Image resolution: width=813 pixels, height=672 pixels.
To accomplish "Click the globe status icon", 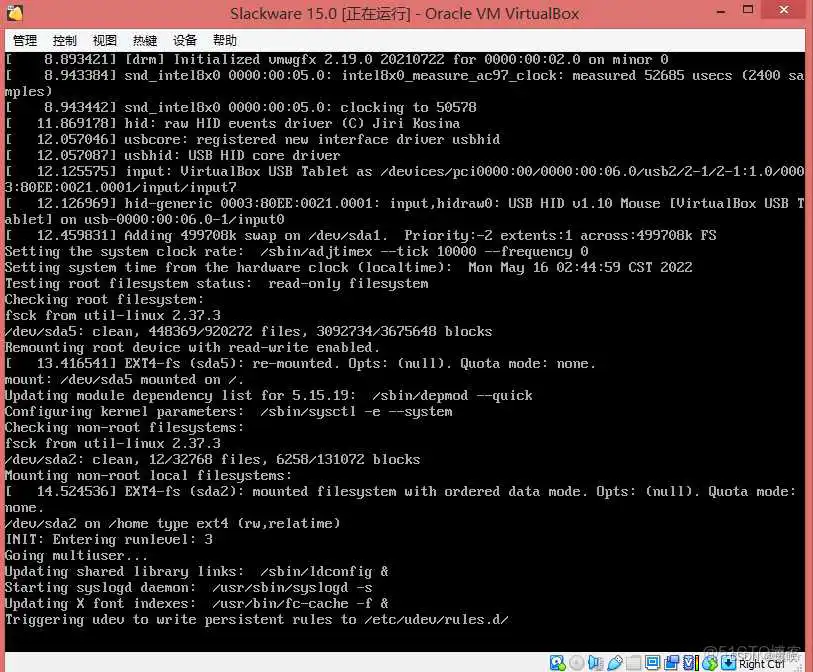I will coord(708,663).
